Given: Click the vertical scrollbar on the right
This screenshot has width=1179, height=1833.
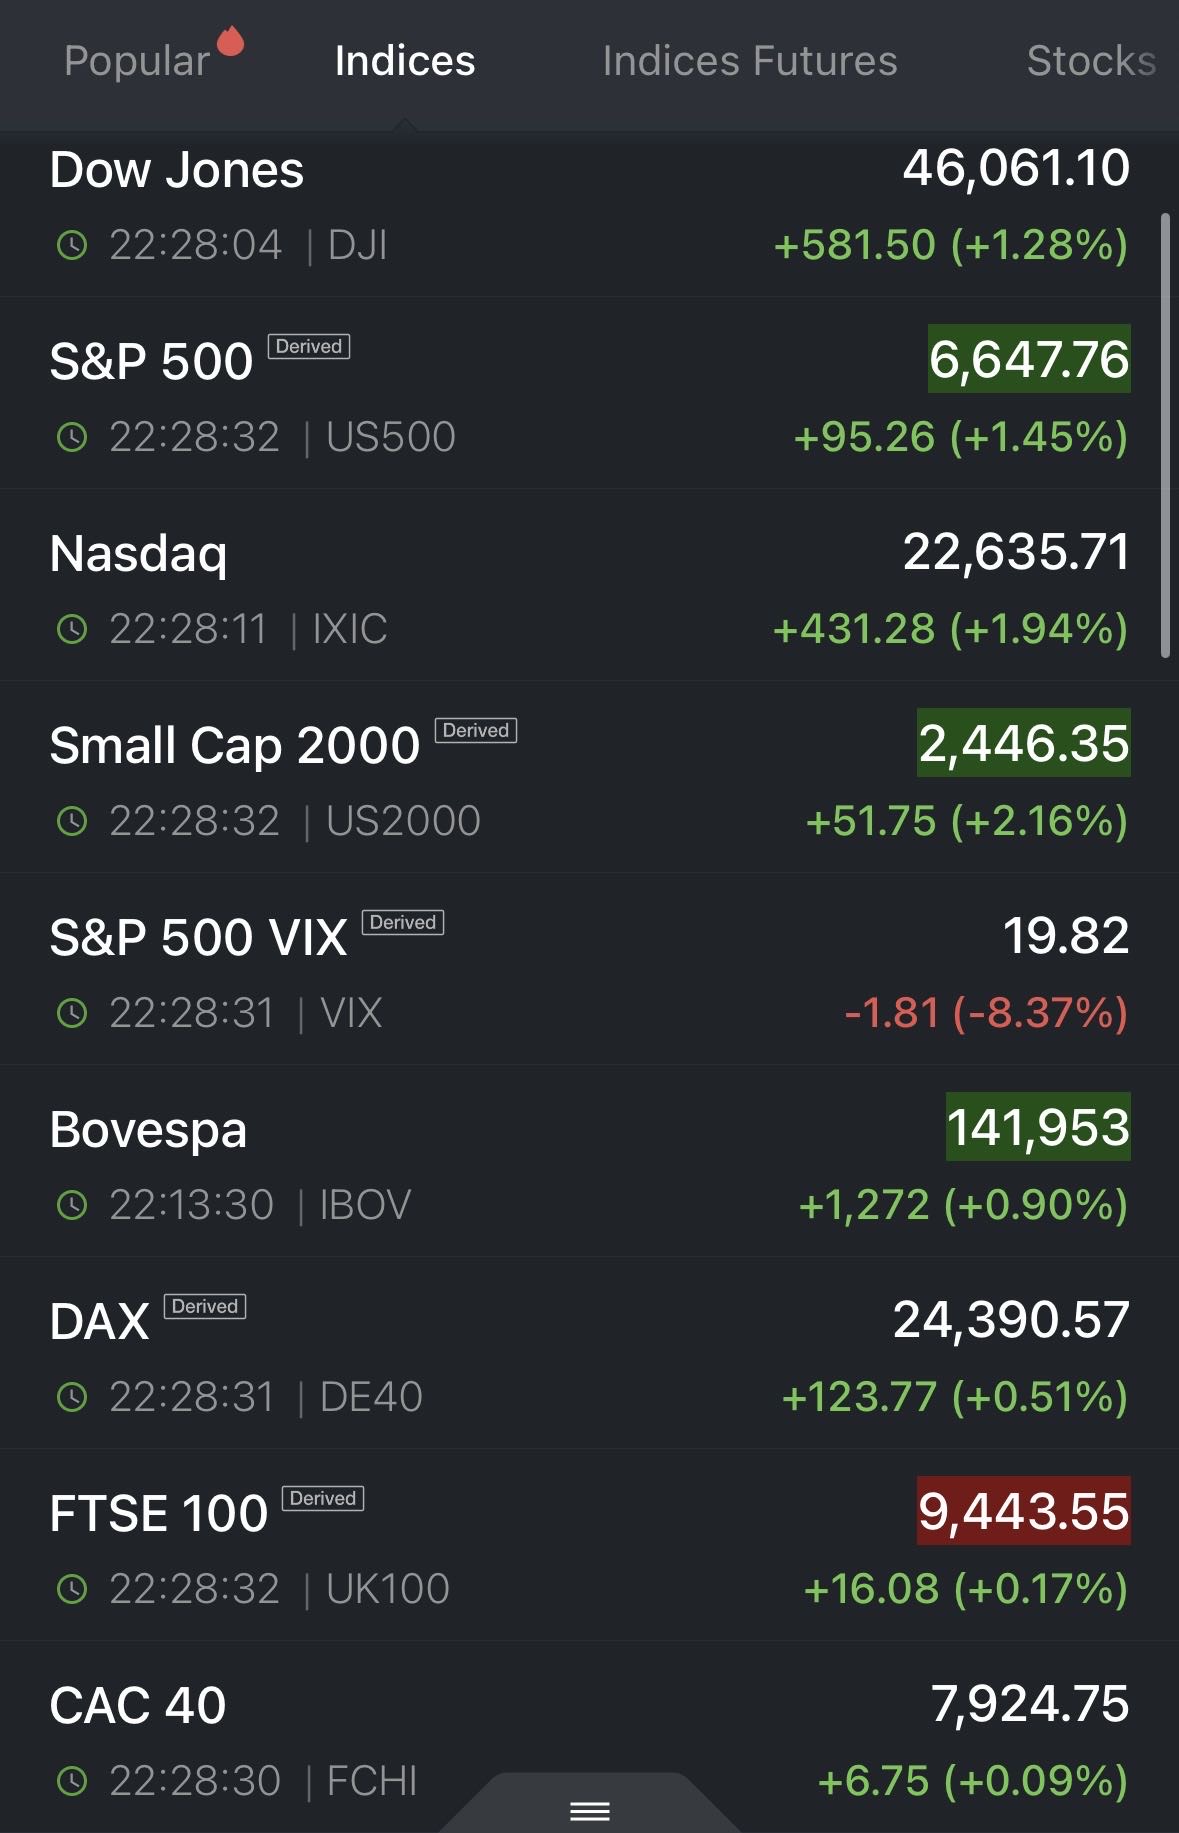Looking at the screenshot, I should pyautogui.click(x=1165, y=435).
